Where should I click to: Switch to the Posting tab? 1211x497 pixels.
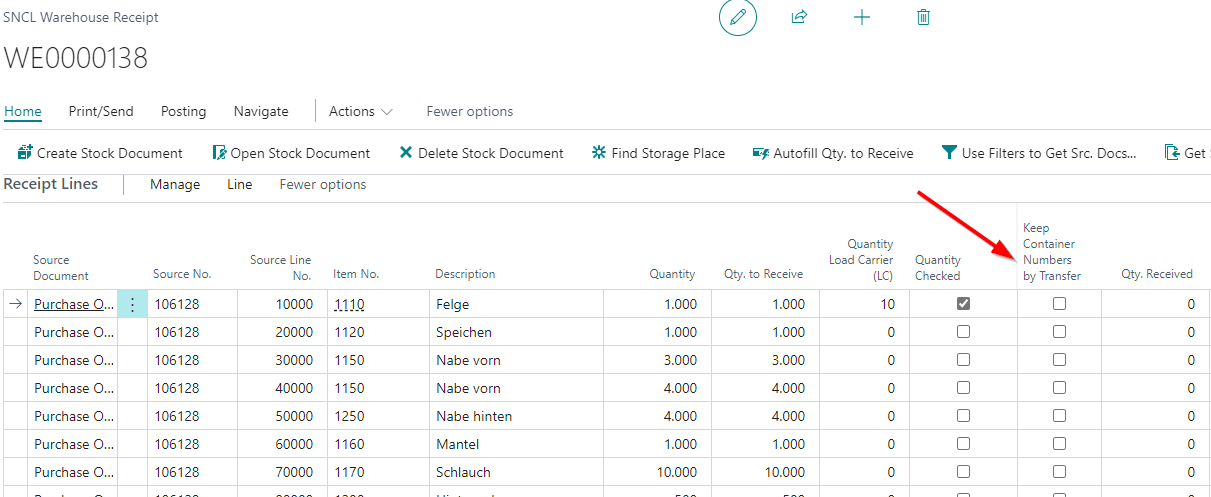(x=183, y=111)
